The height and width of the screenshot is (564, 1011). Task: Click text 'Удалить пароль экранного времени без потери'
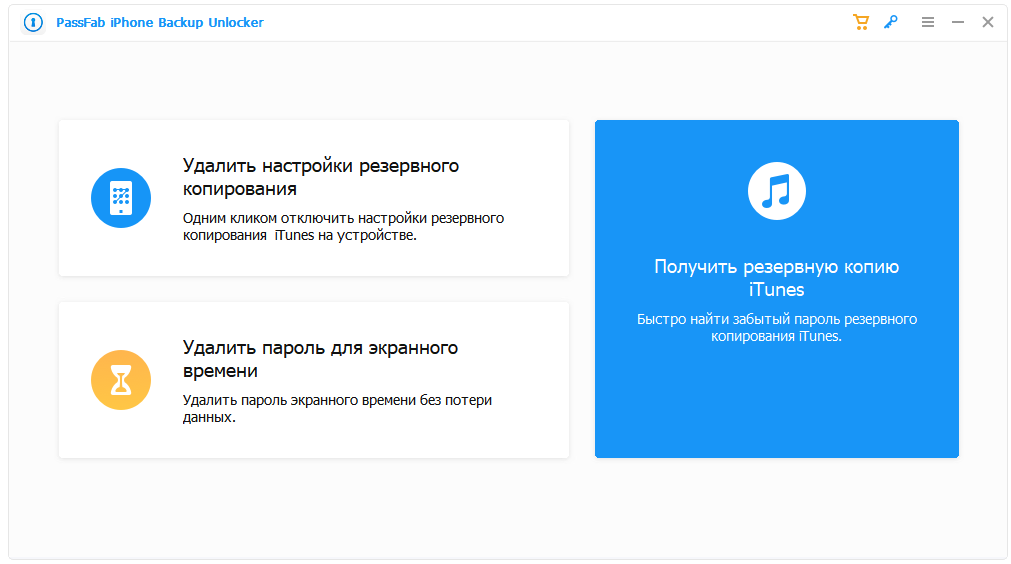click(337, 400)
